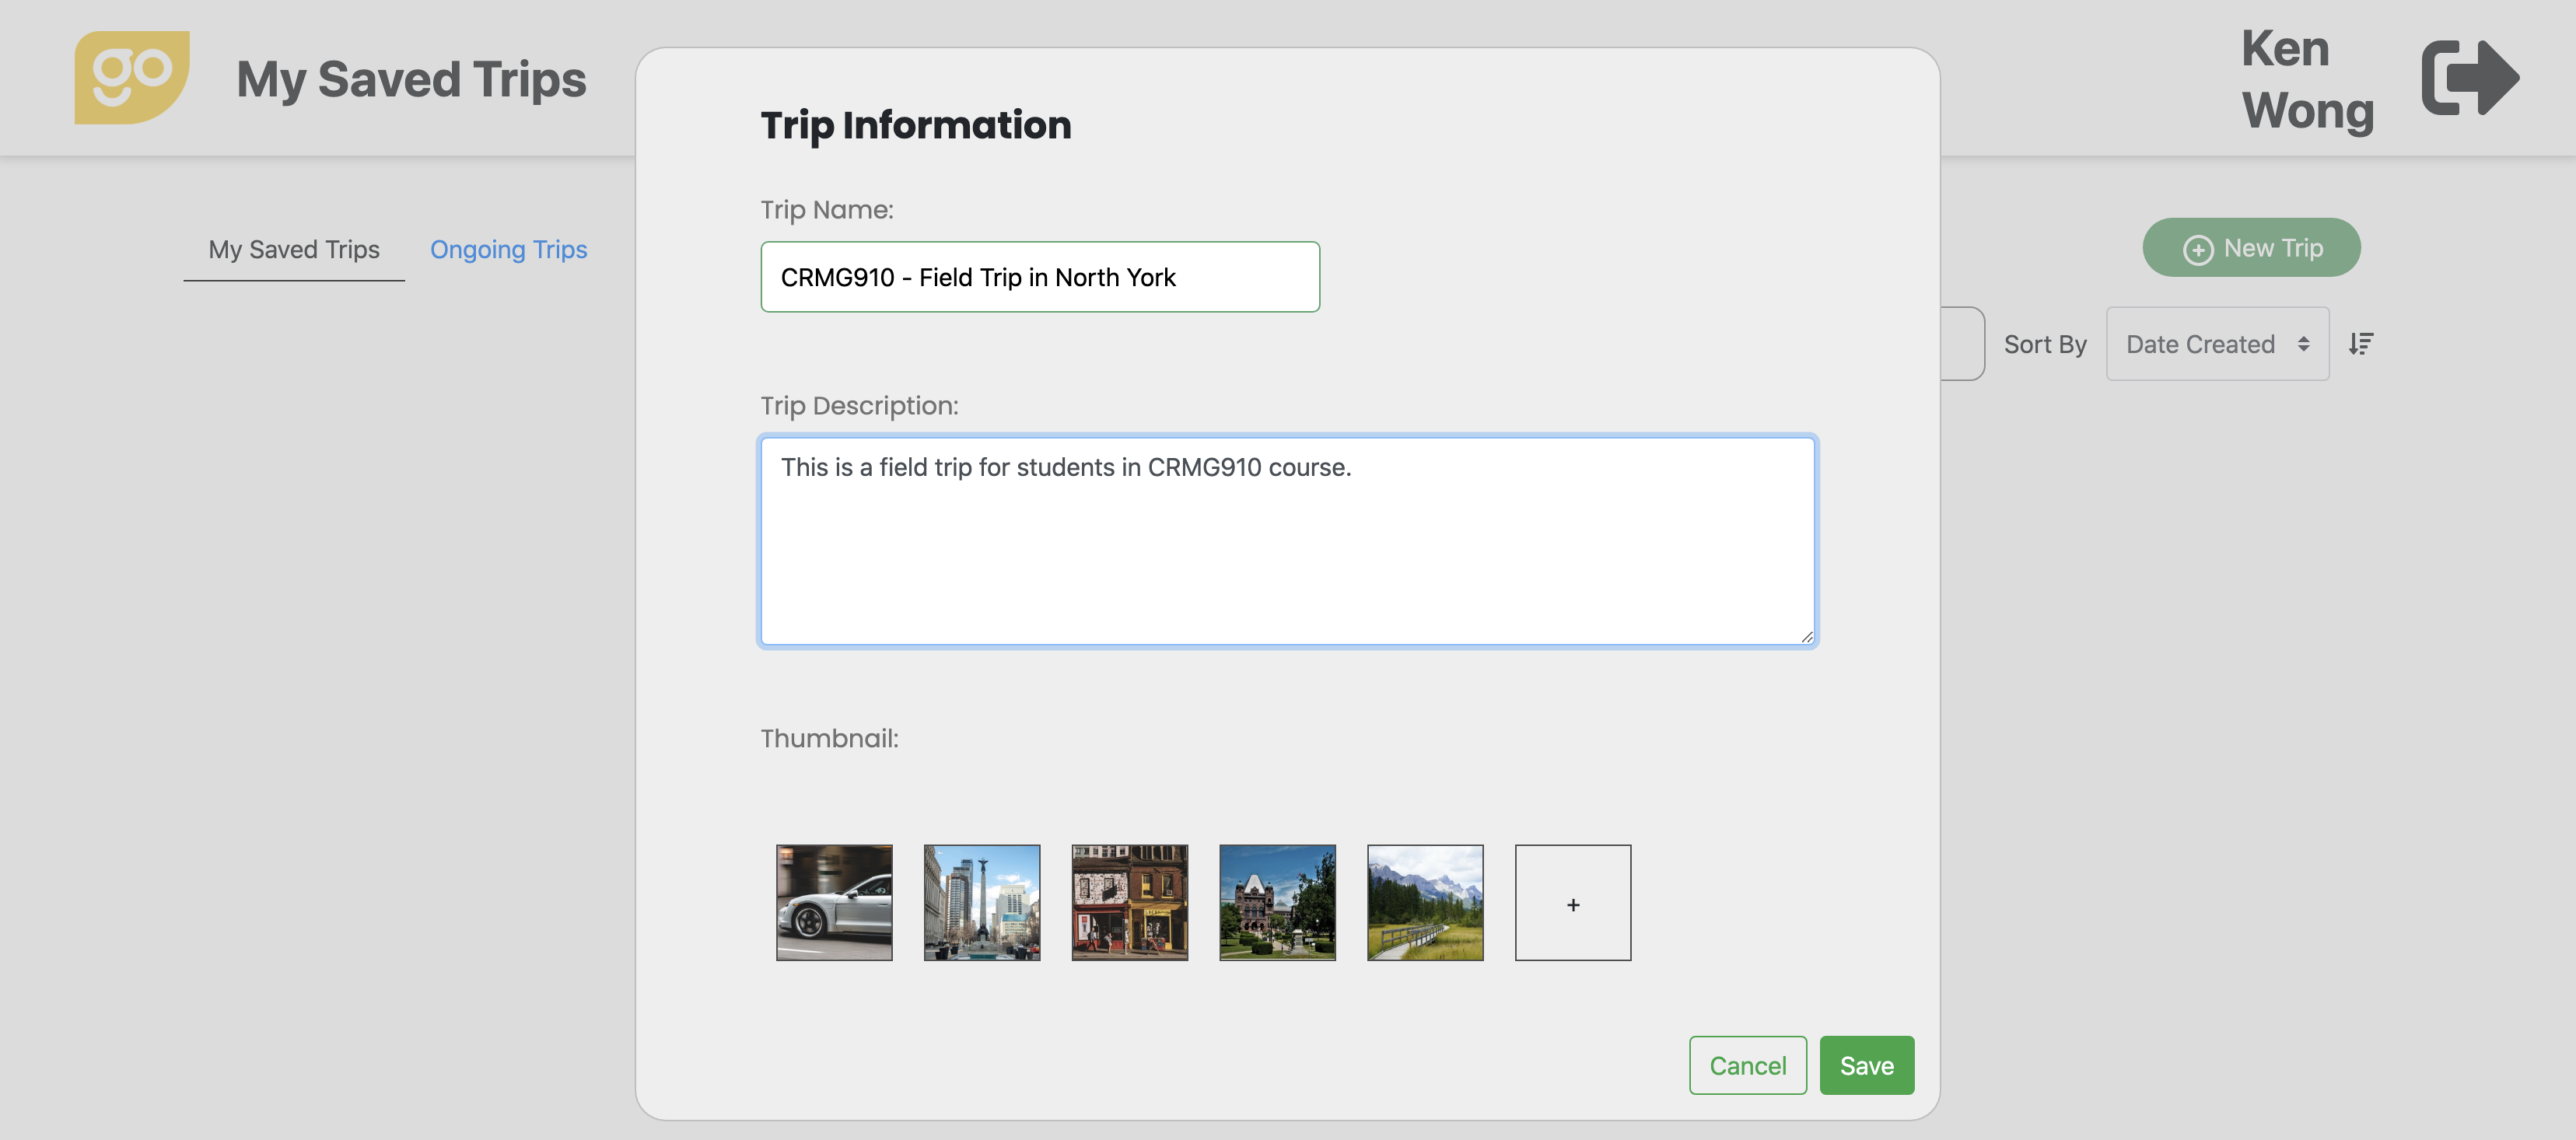Click the Trip Name: label
This screenshot has height=1140, width=2576.
(827, 210)
